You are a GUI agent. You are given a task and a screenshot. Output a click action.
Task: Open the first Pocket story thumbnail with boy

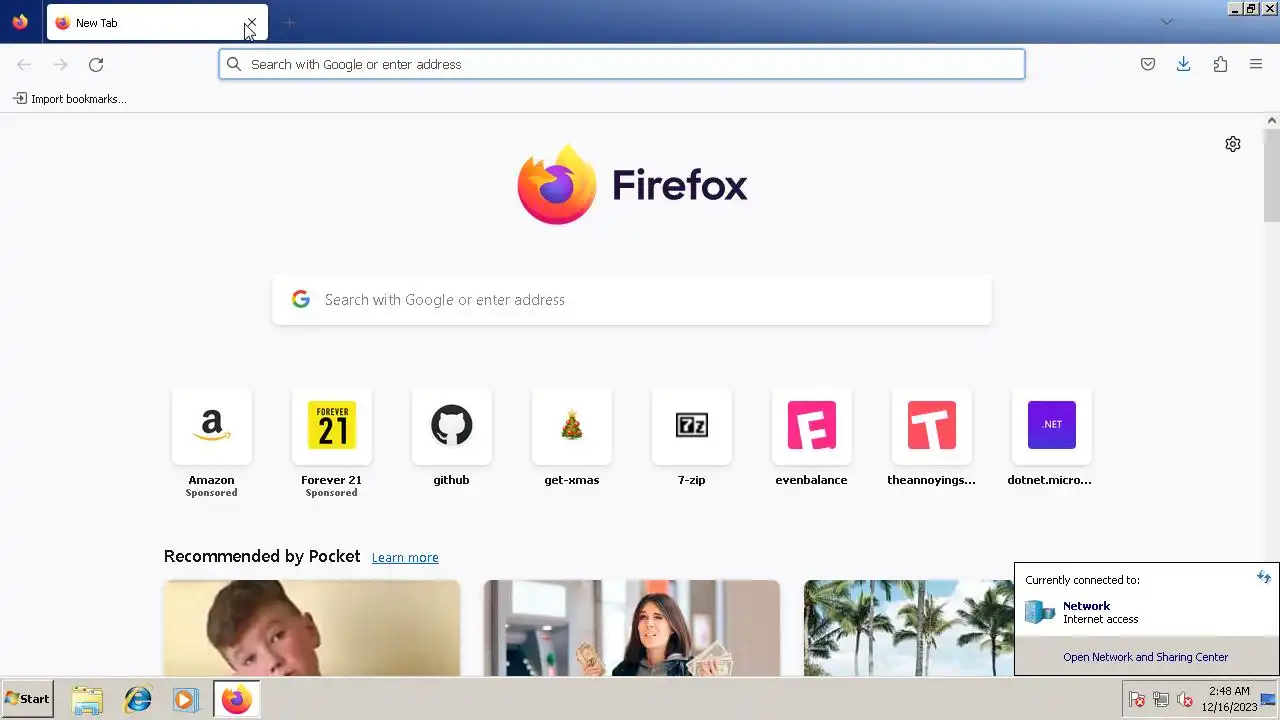(x=312, y=628)
